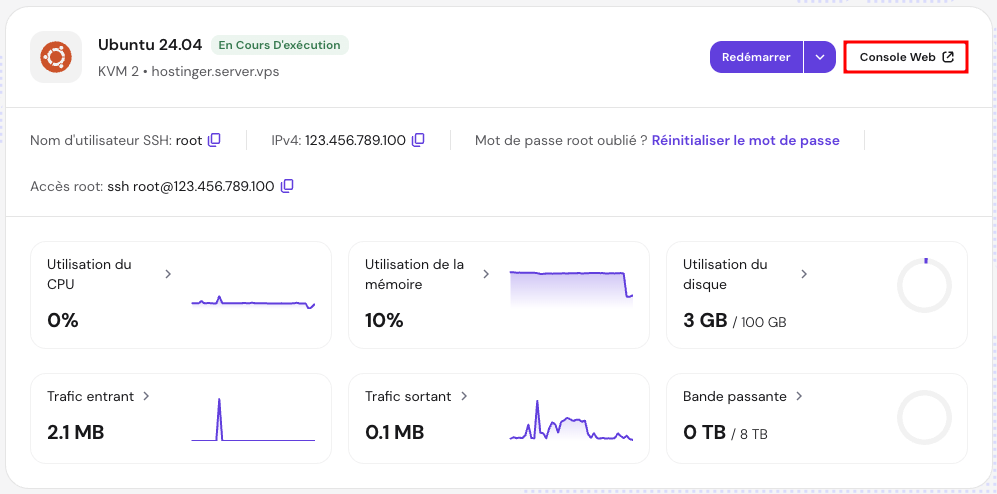Click the 2.1 MB incoming traffic value

coord(76,433)
